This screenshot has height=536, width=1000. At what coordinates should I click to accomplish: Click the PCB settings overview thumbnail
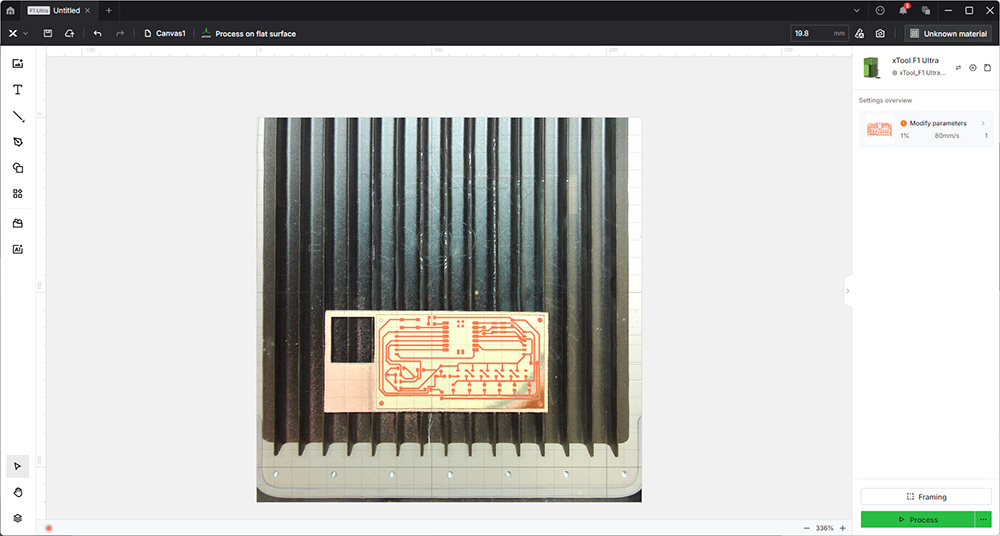pos(879,130)
